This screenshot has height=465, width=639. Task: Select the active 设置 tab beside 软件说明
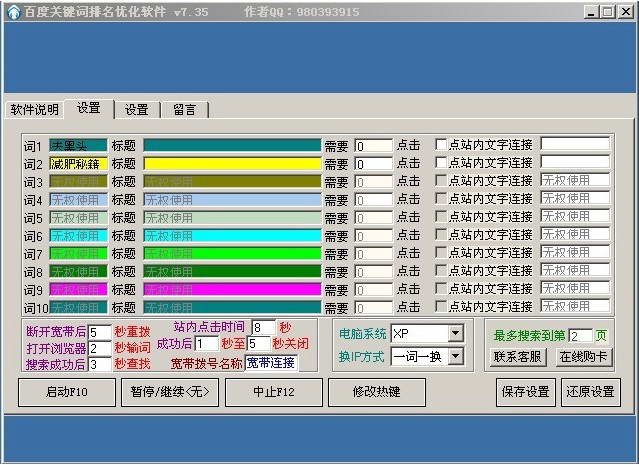pyautogui.click(x=88, y=108)
